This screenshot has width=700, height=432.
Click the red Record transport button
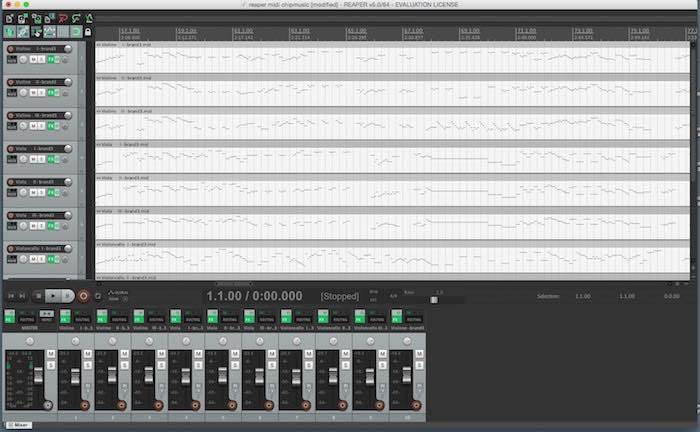point(83,296)
